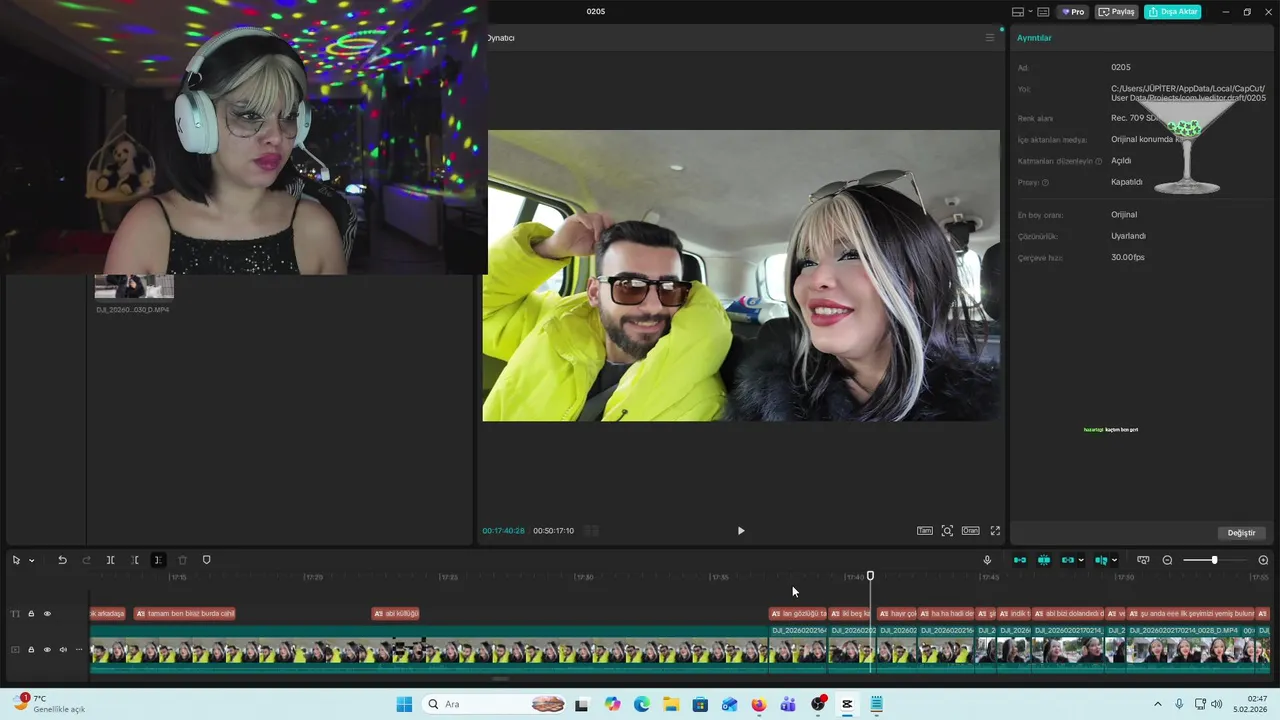1280x720 pixels.
Task: Select caption clip 'abi kültüğü'
Action: coord(396,614)
